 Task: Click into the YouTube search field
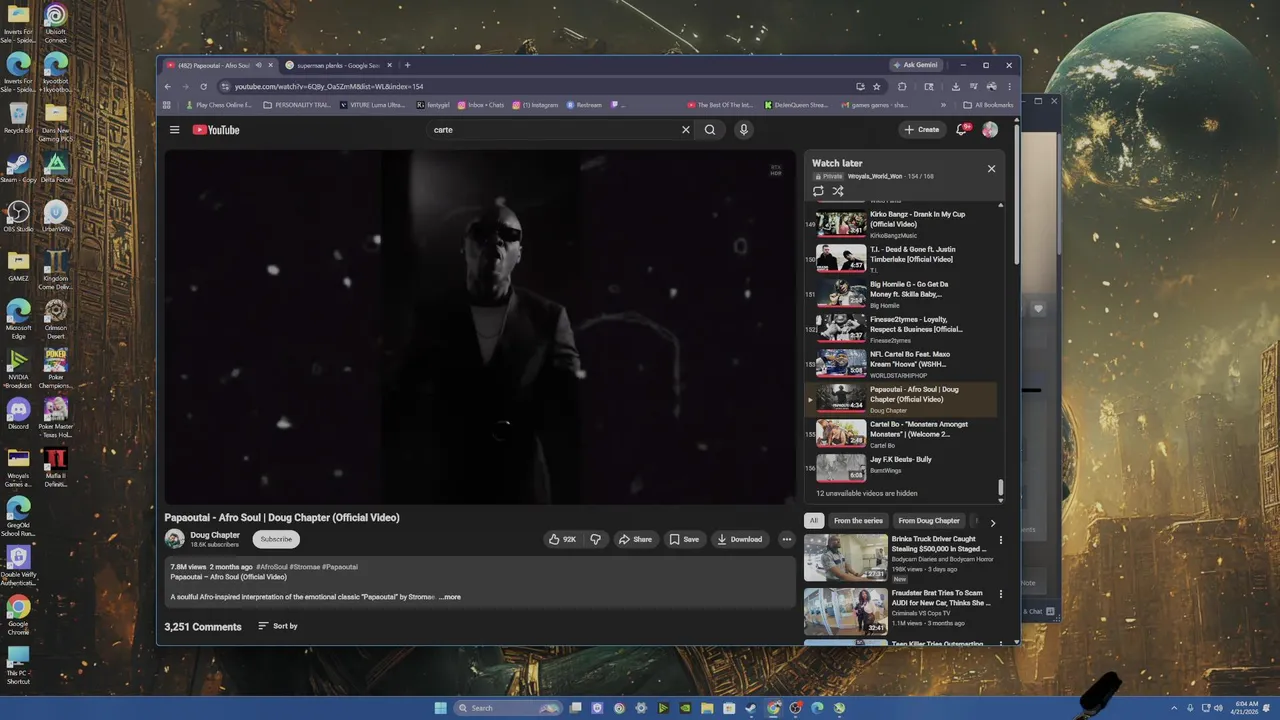tap(555, 130)
